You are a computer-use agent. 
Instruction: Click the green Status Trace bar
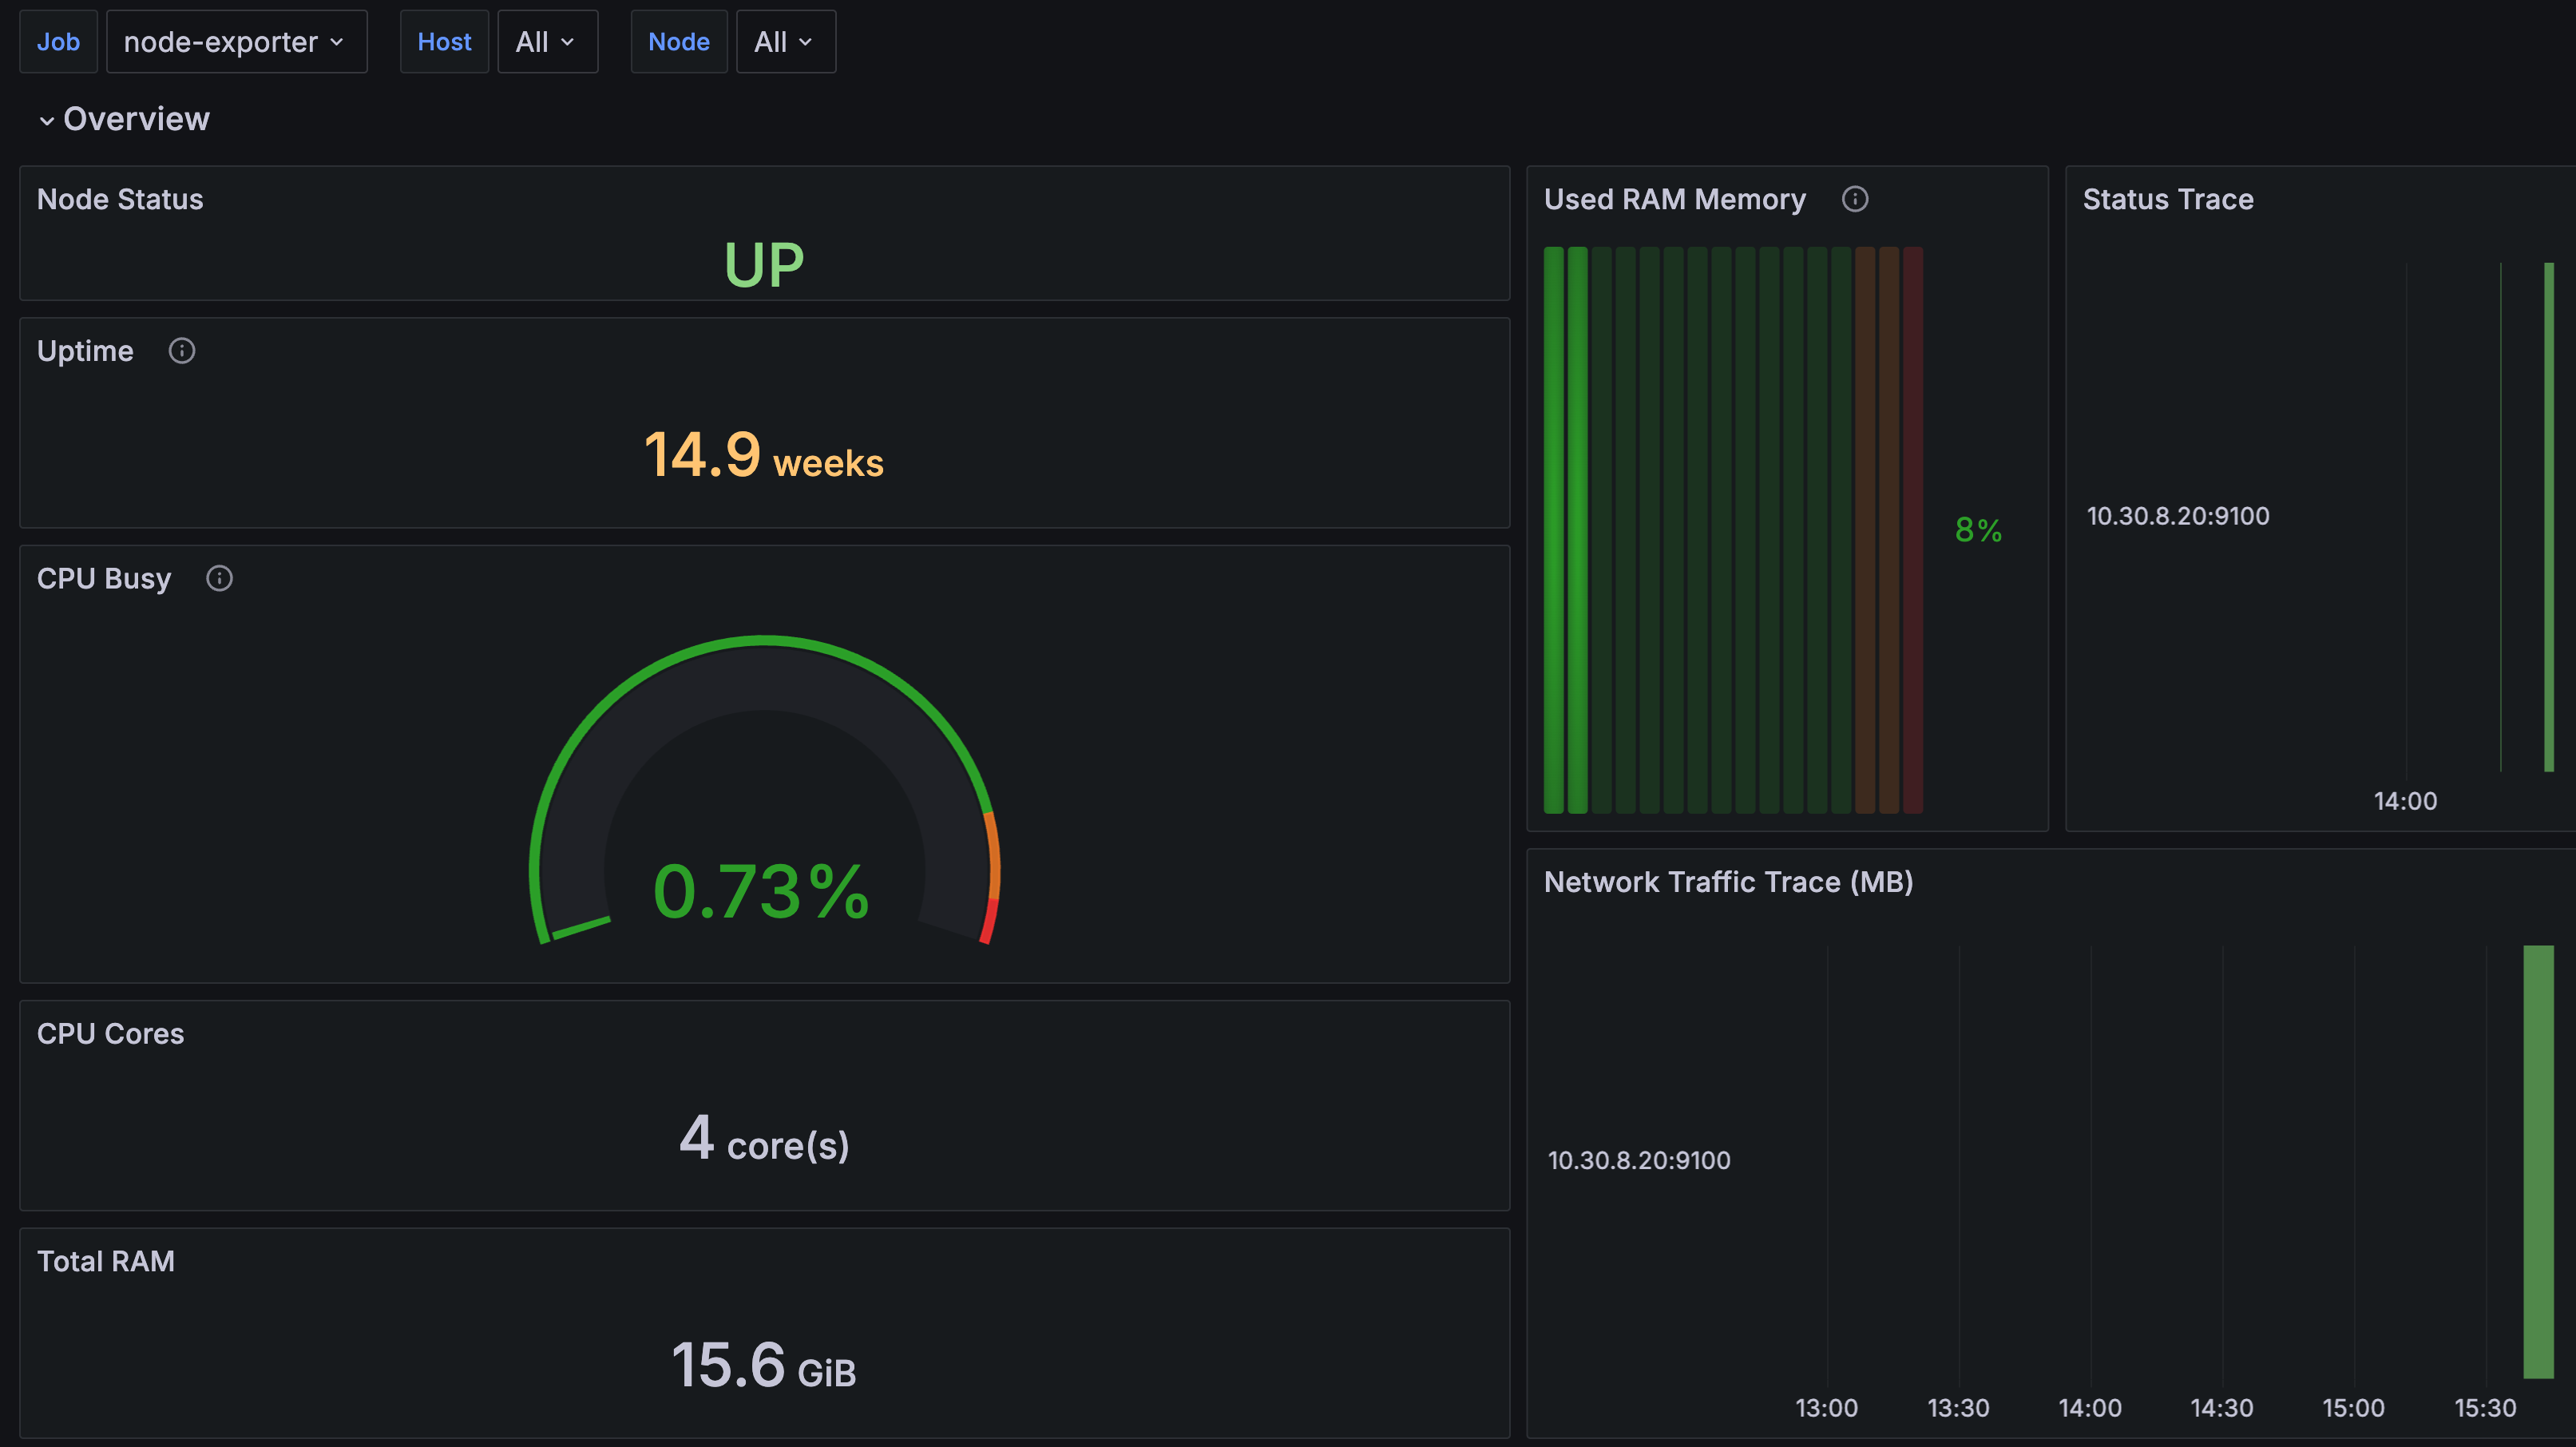coord(2548,516)
